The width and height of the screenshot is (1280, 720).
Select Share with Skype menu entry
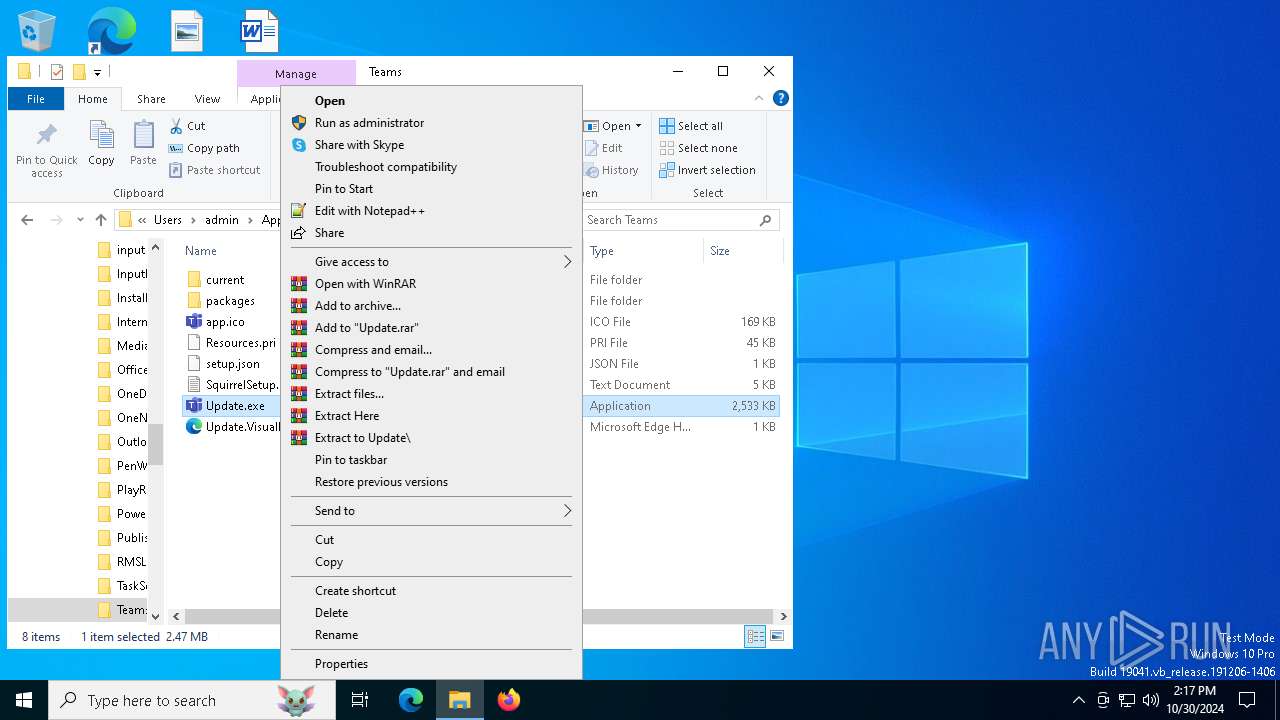tap(431, 145)
